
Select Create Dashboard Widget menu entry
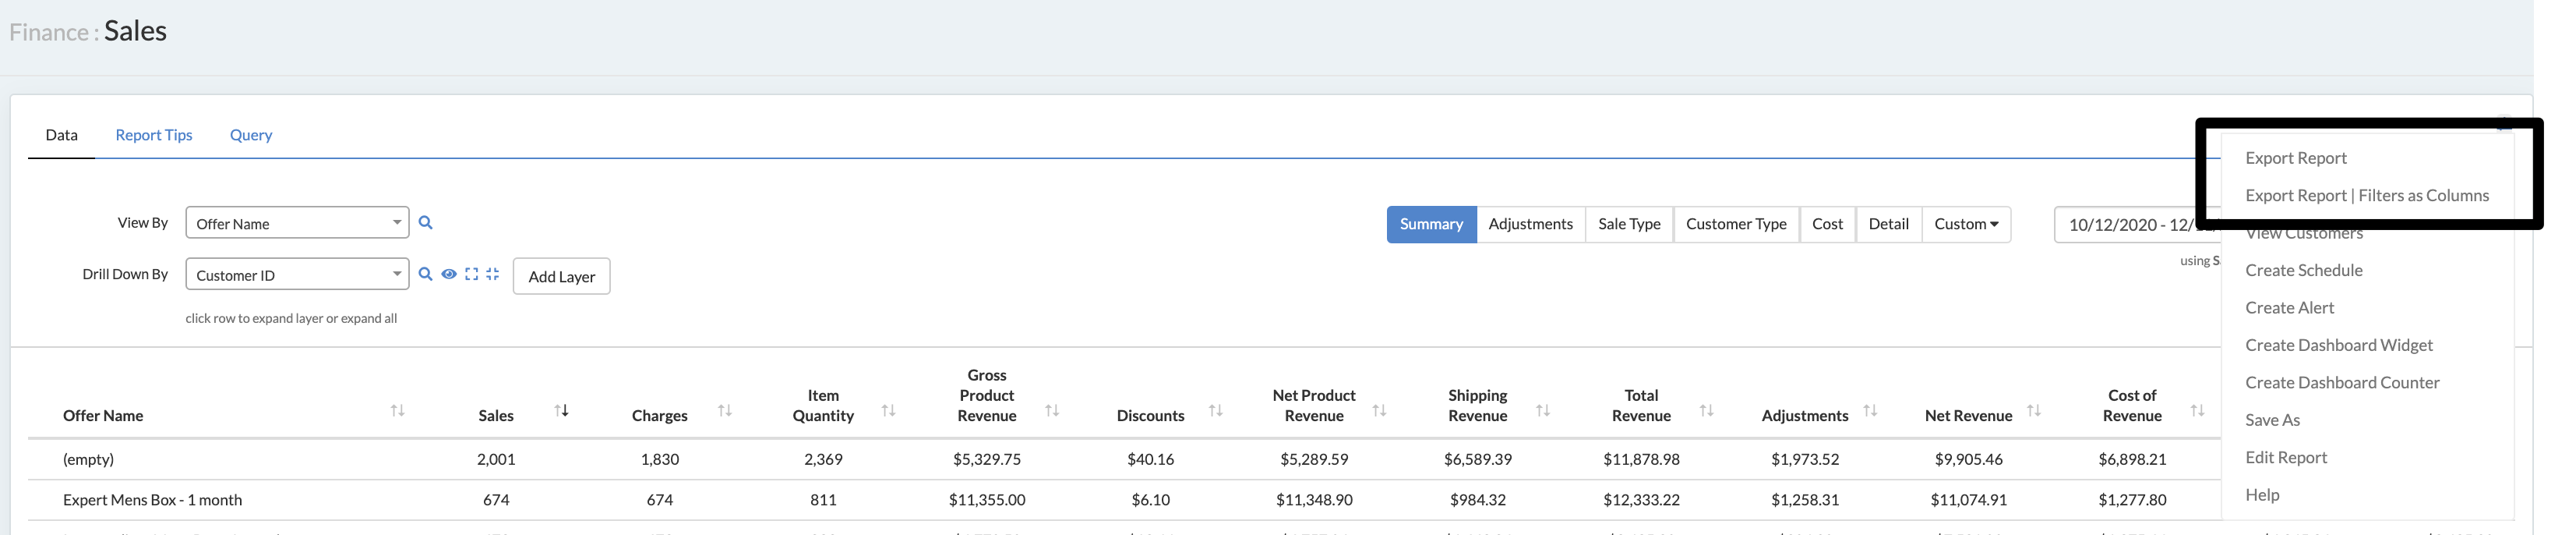coord(2338,345)
